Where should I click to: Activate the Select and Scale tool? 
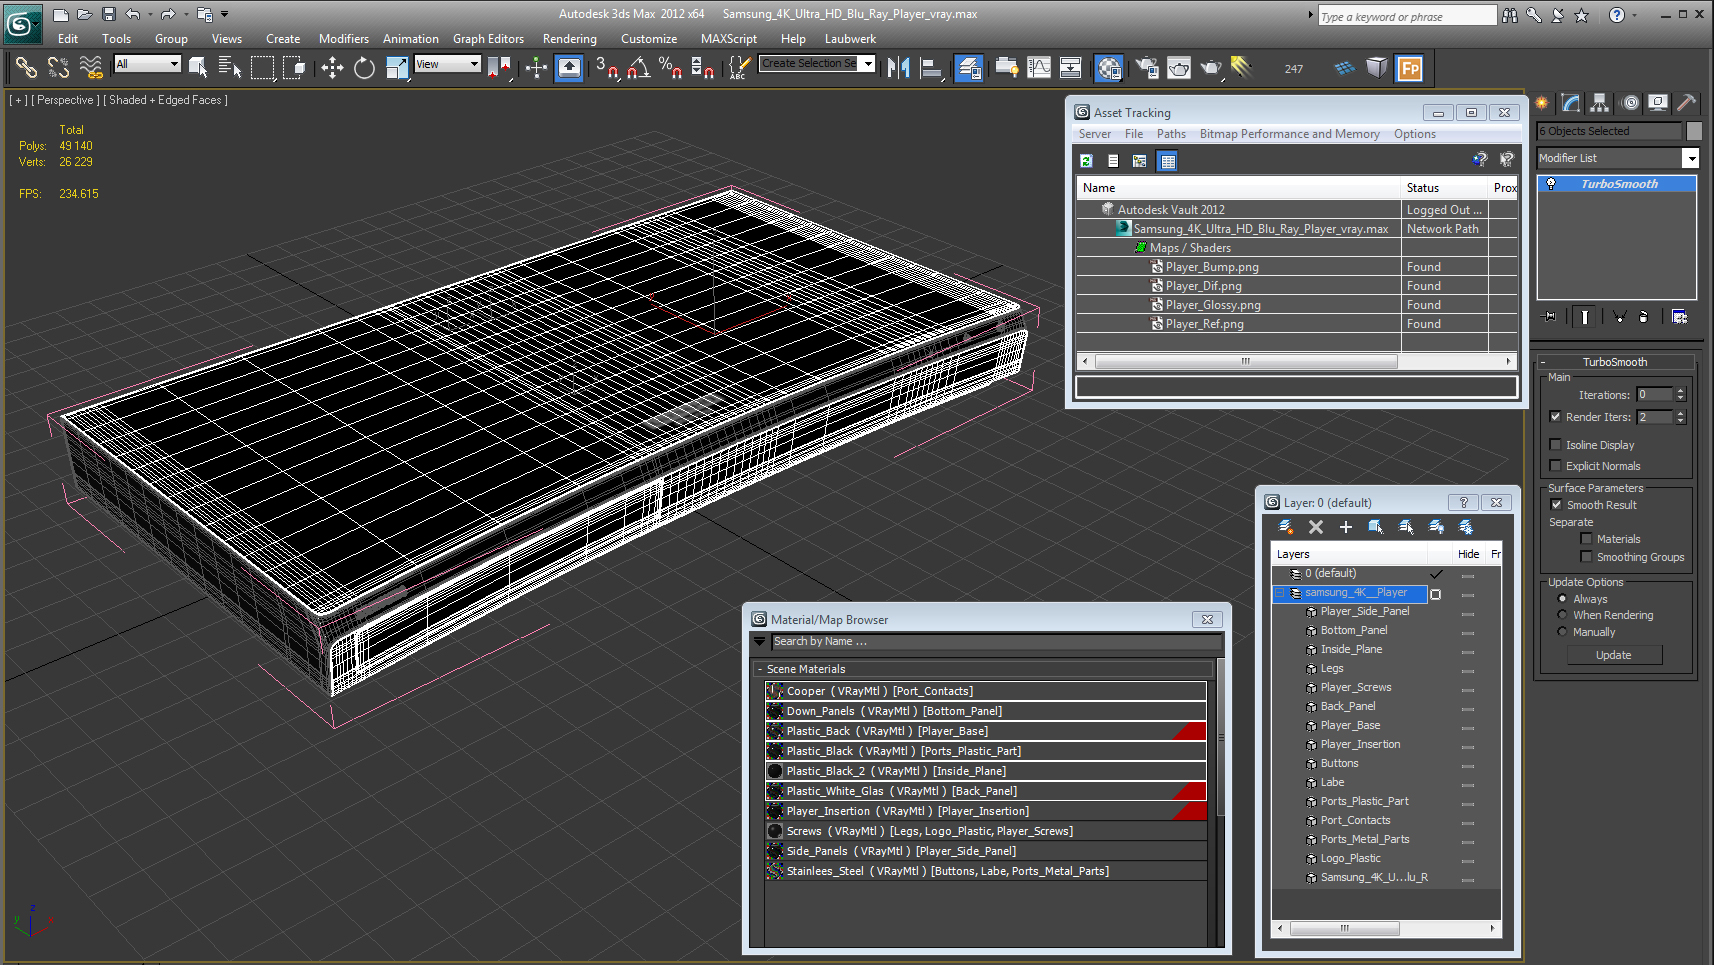[x=396, y=67]
